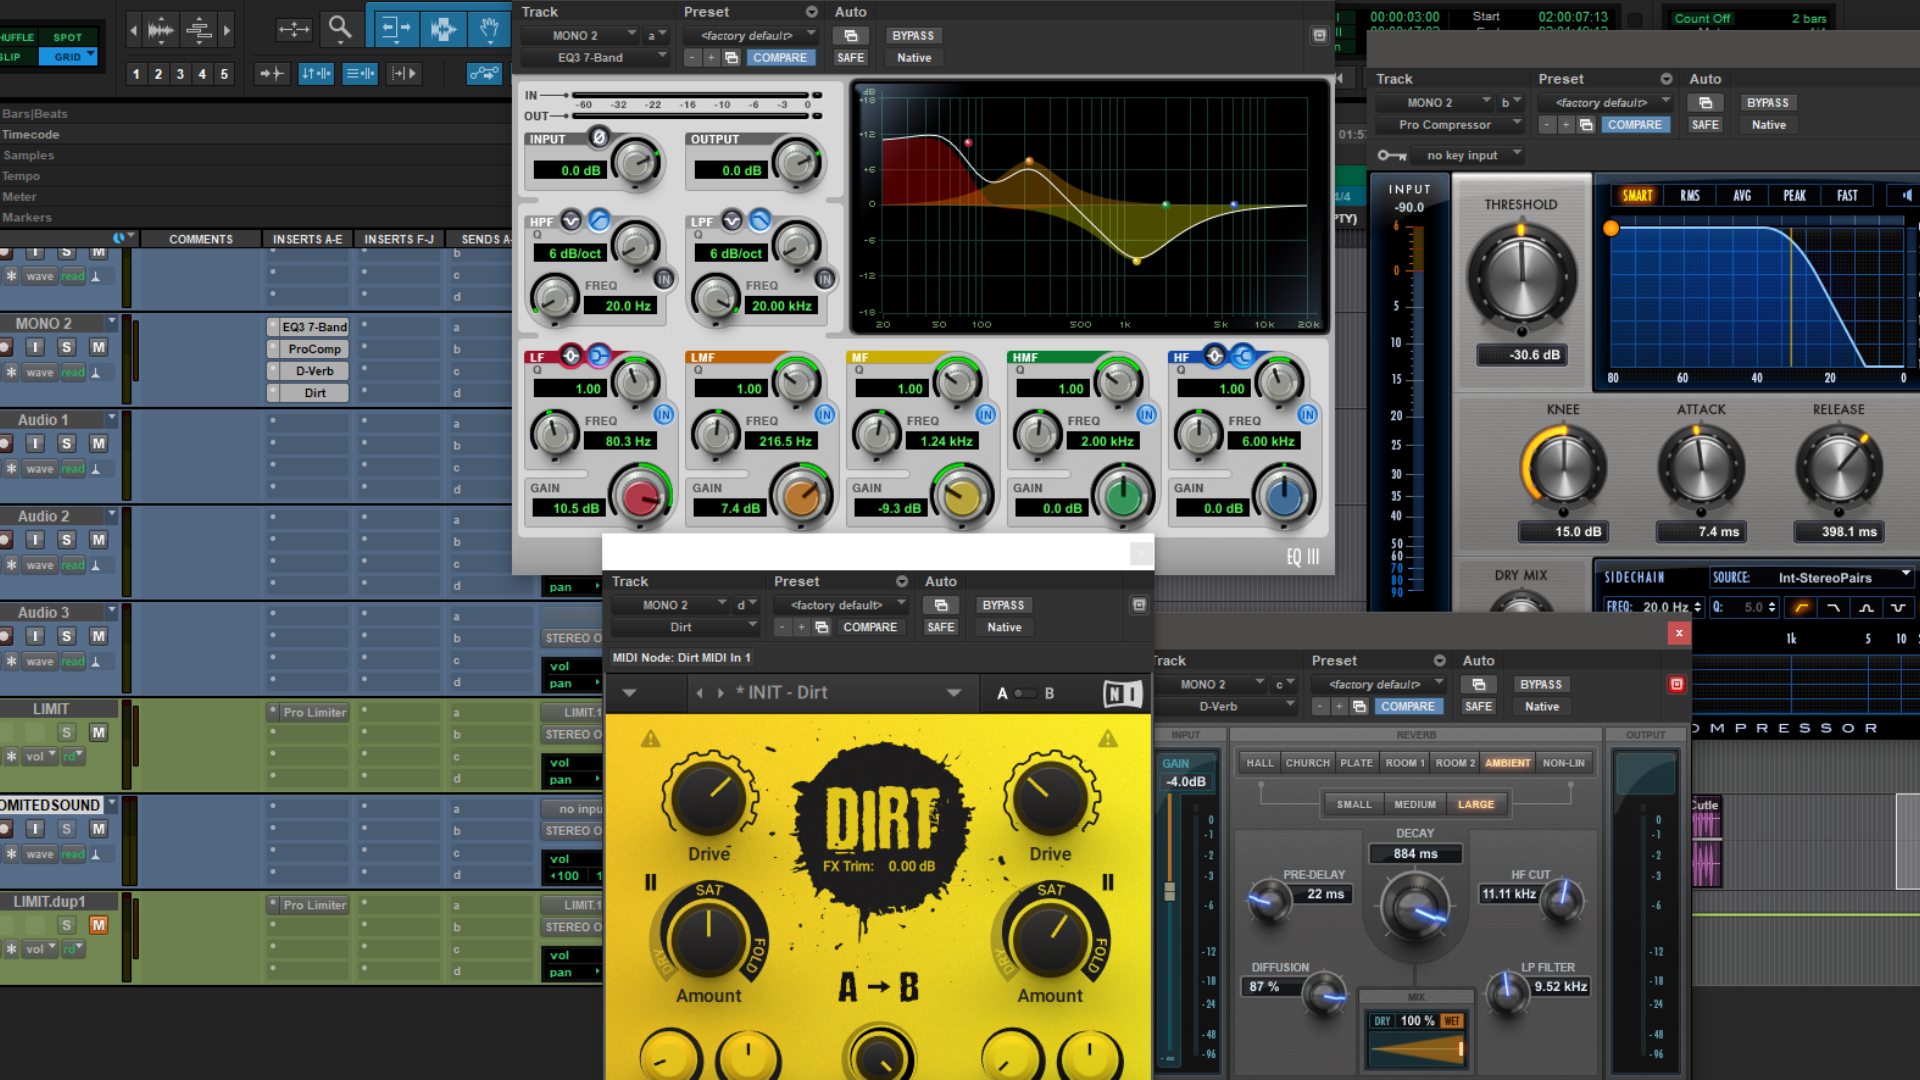The width and height of the screenshot is (1920, 1080).
Task: Click key input icon in Pro Compressor
Action: click(x=1391, y=155)
